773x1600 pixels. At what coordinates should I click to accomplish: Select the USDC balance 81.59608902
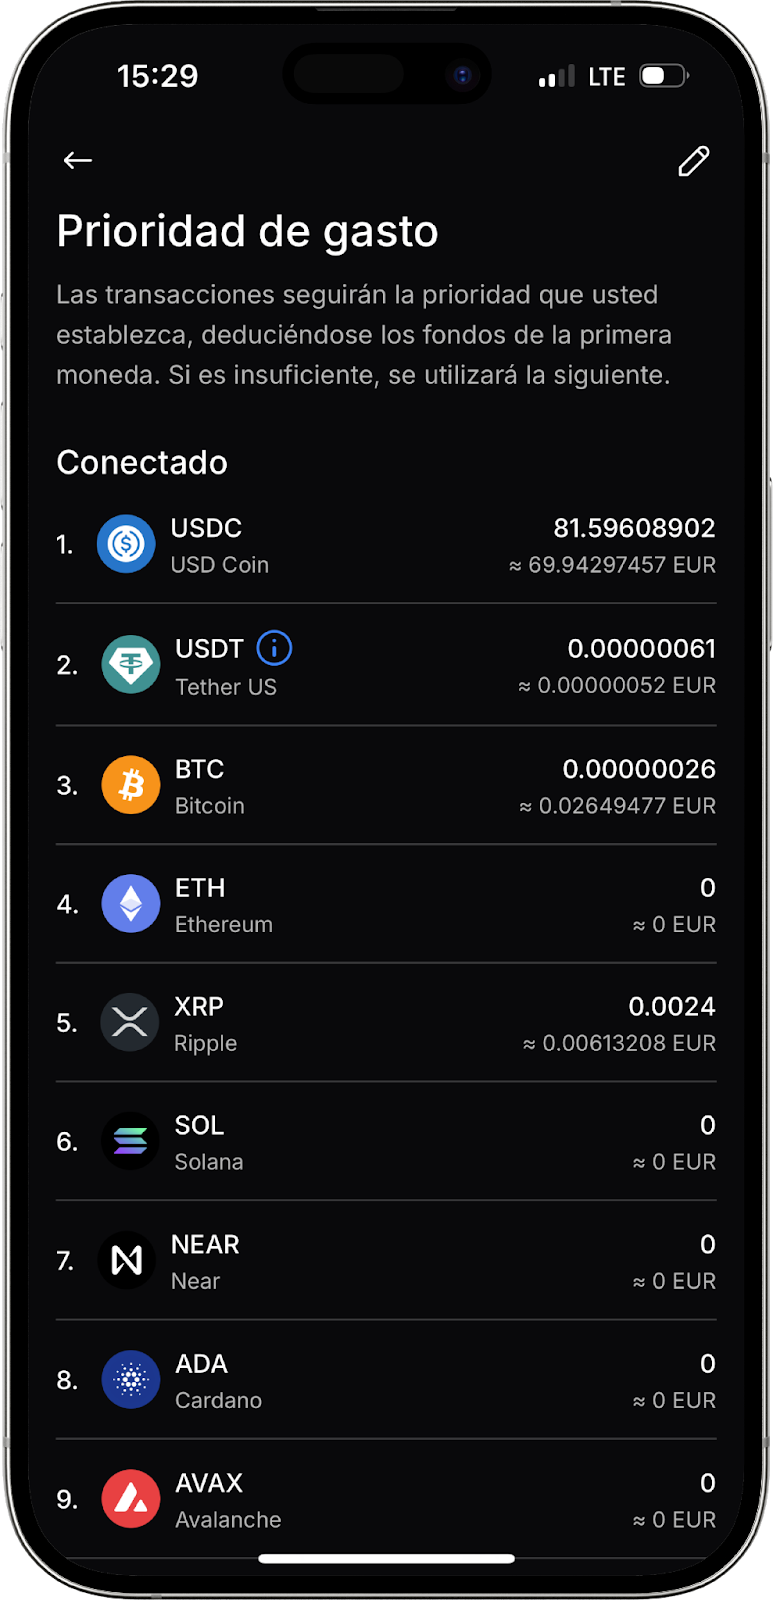(634, 528)
